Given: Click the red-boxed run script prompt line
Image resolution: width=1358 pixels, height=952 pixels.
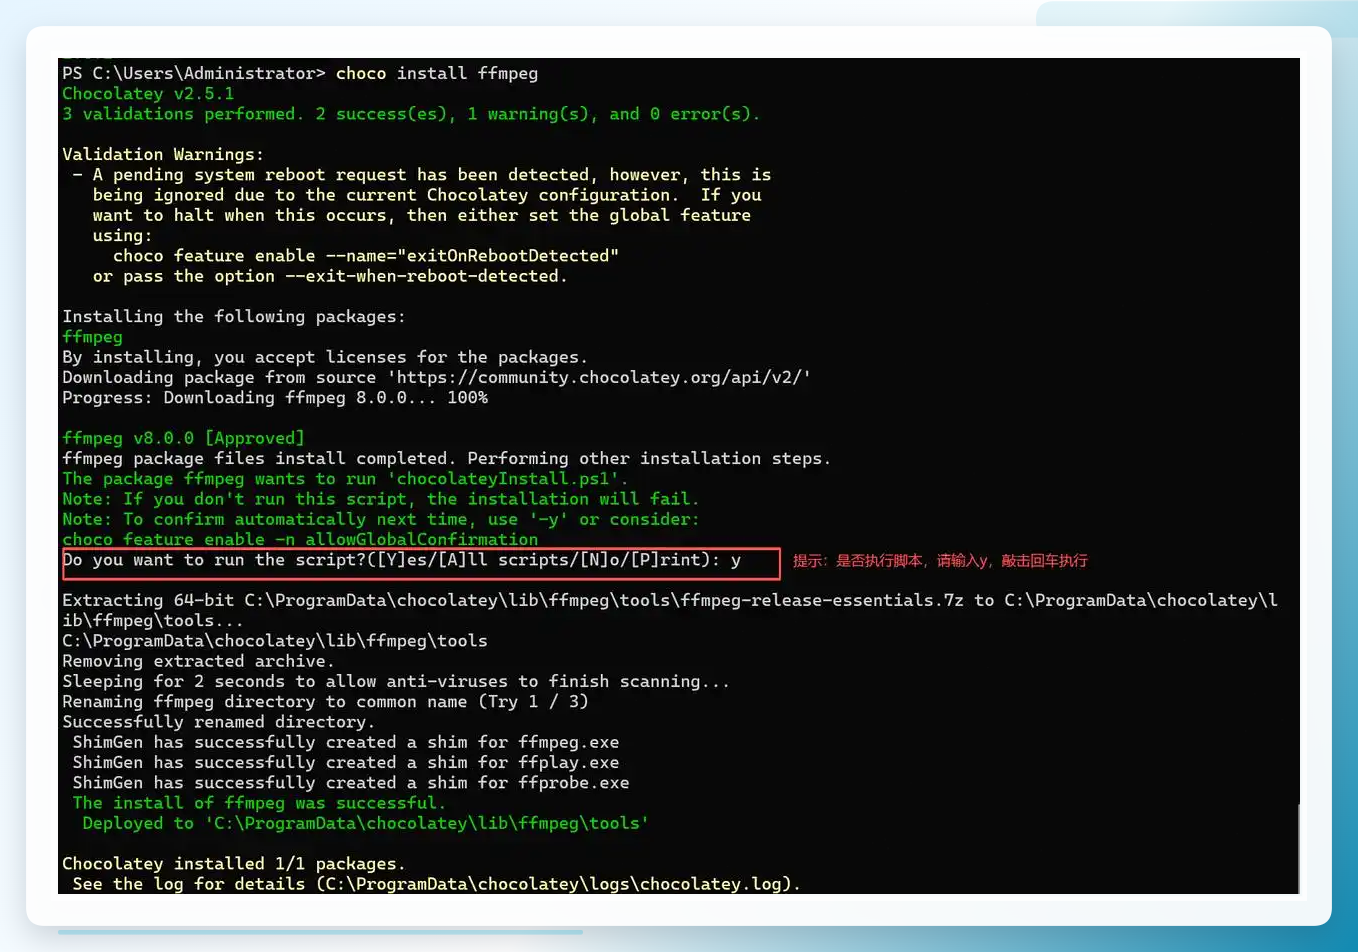Looking at the screenshot, I should tap(420, 563).
